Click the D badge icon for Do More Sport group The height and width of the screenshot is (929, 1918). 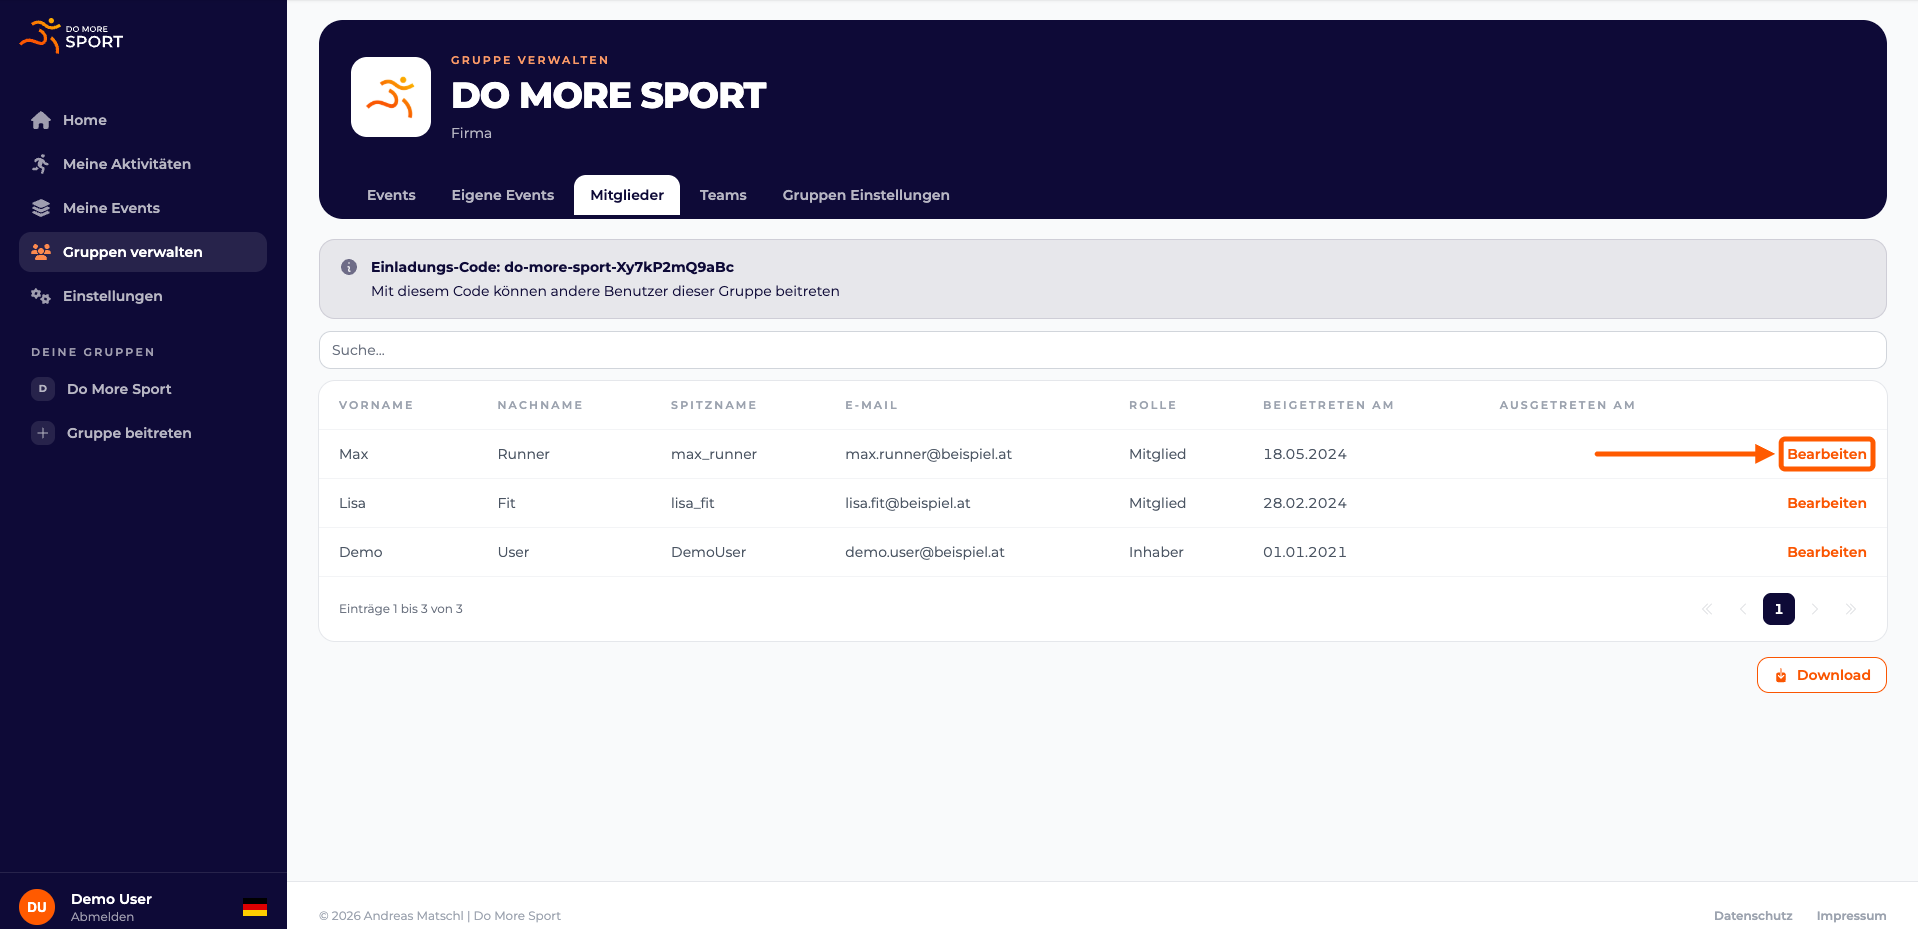tap(43, 389)
